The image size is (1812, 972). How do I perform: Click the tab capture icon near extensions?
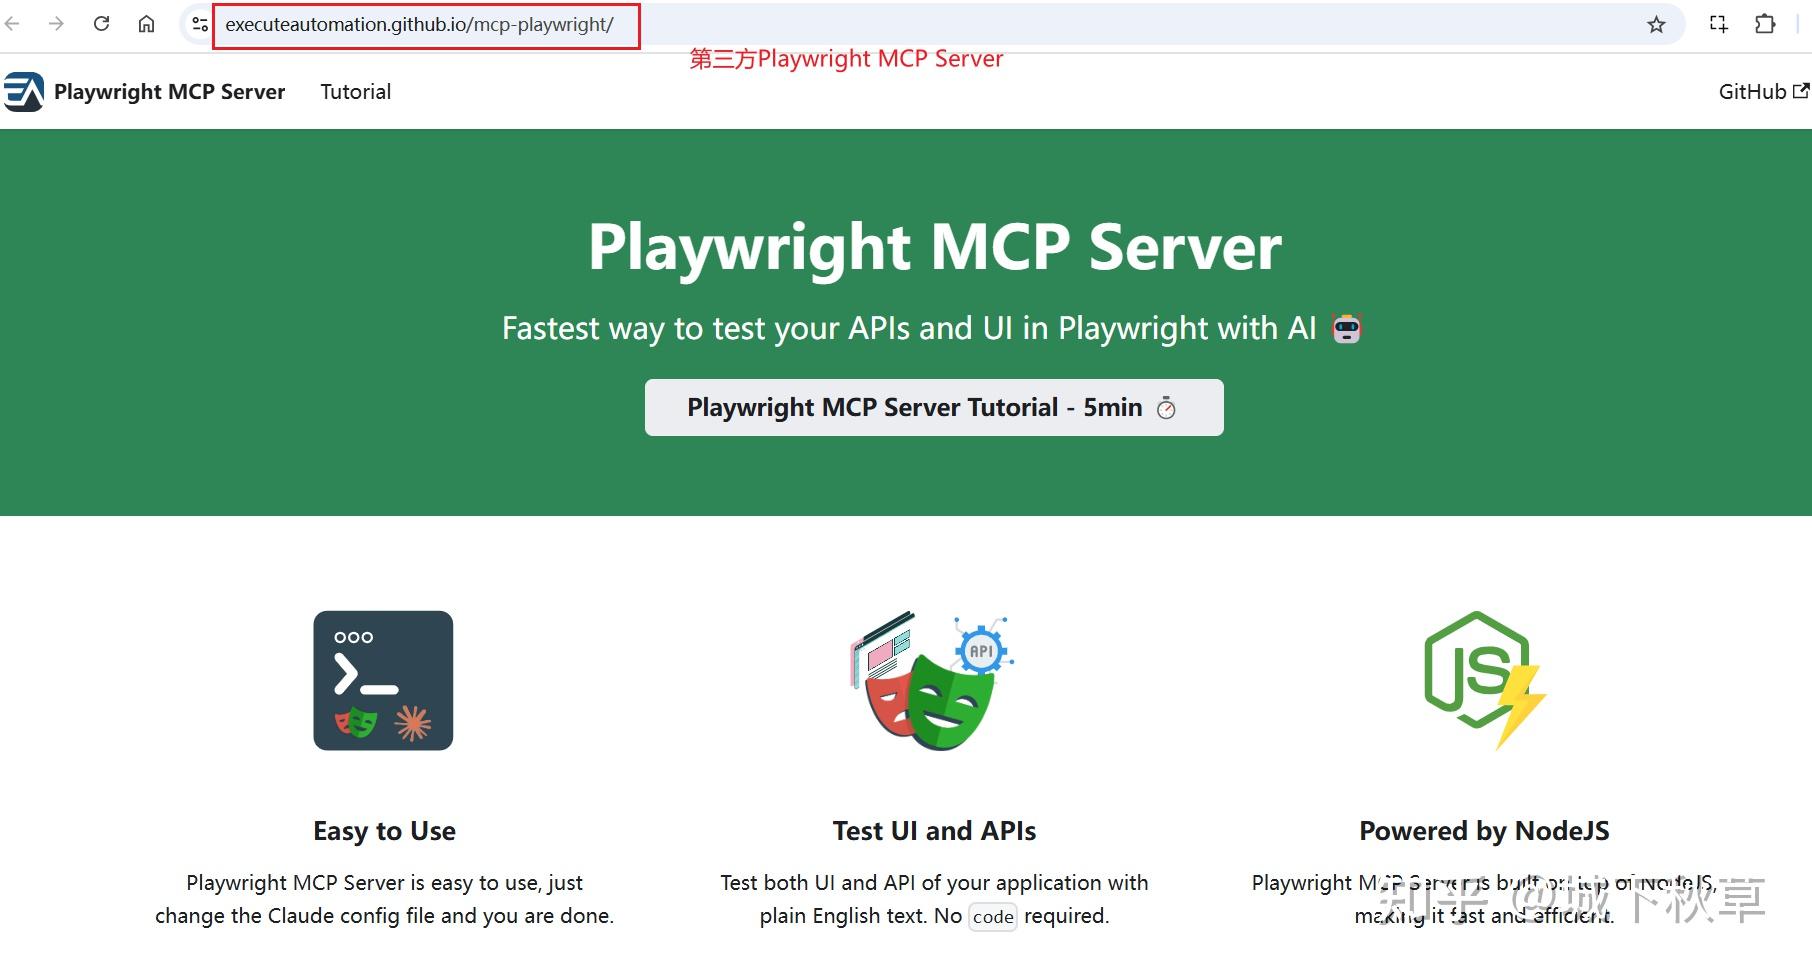pos(1718,24)
